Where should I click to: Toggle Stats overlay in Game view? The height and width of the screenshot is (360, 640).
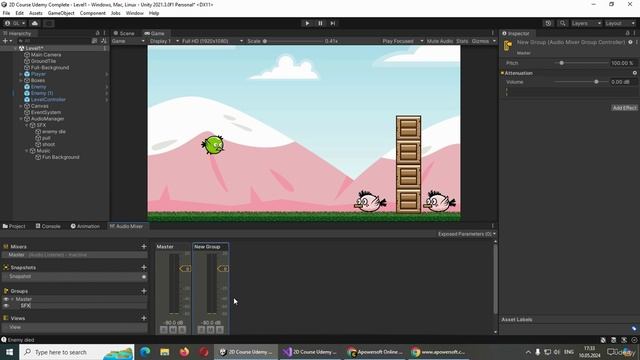click(462, 41)
